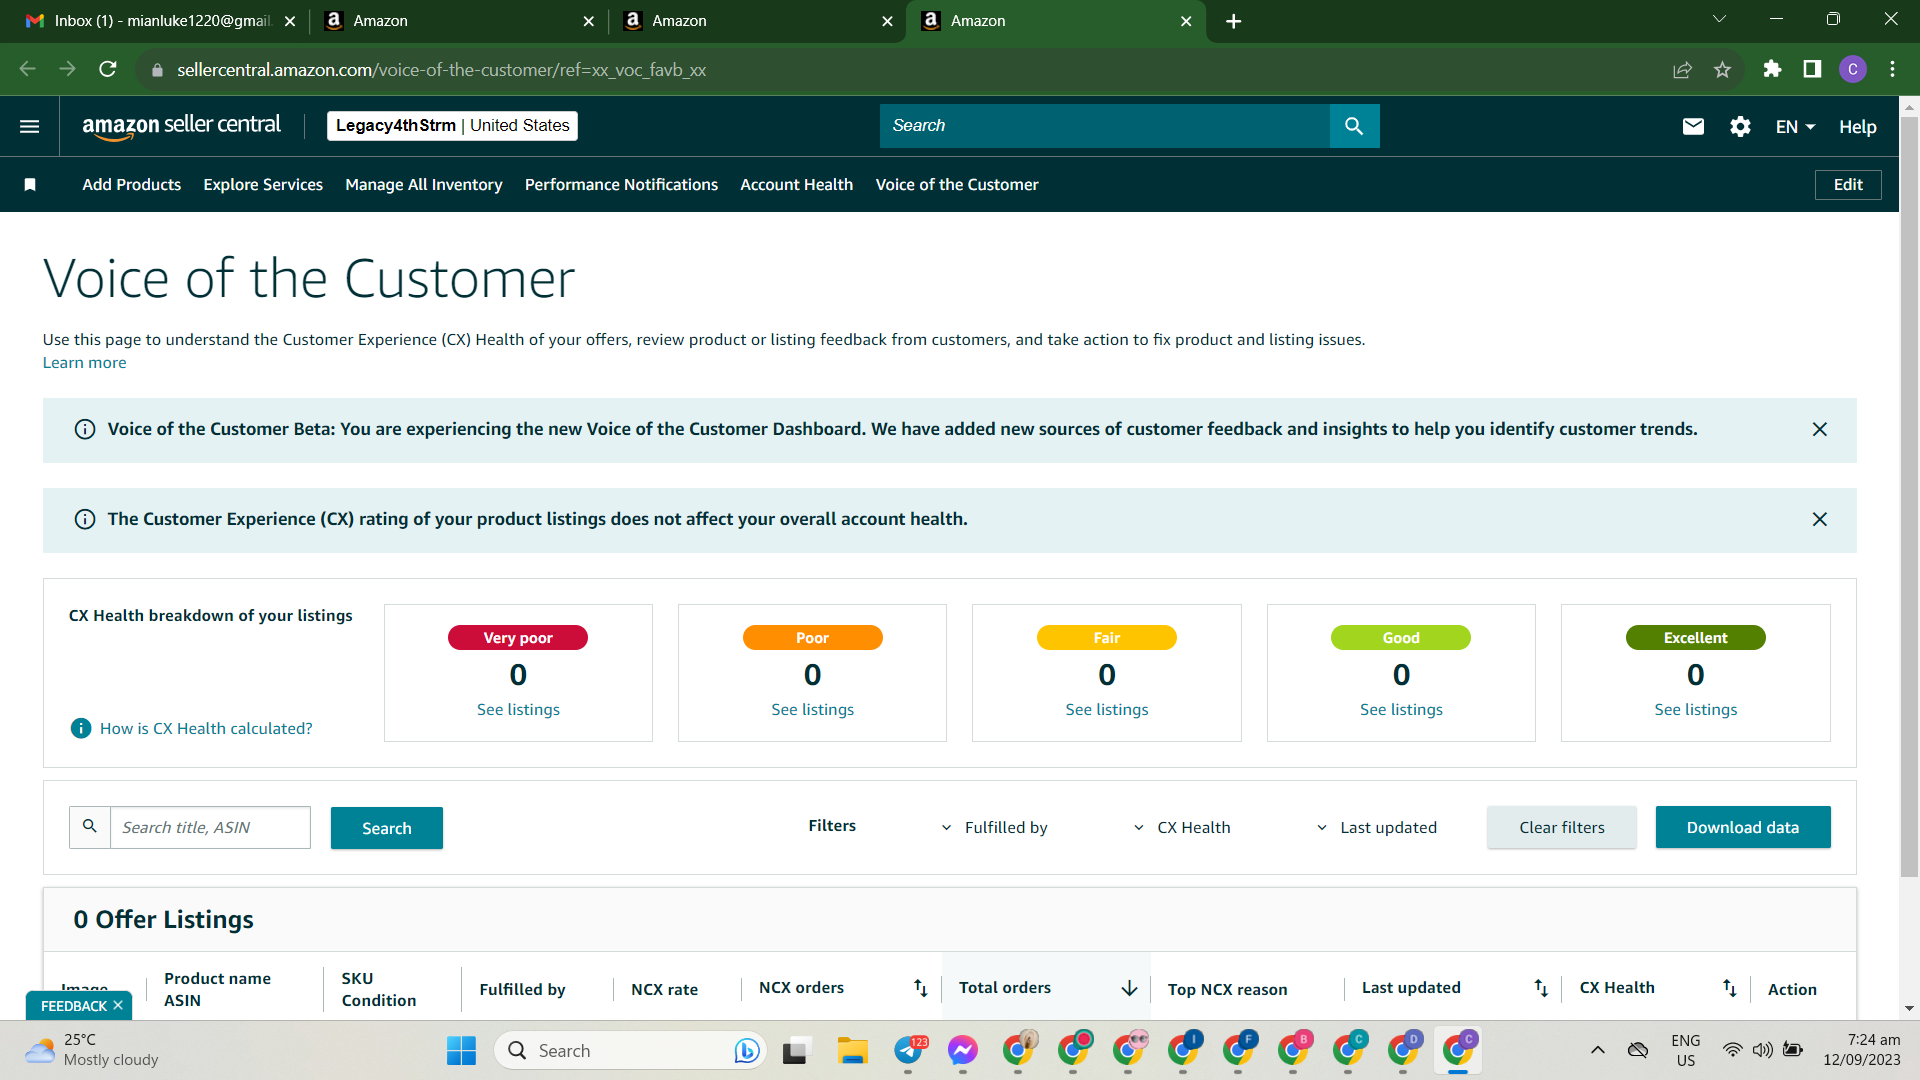The width and height of the screenshot is (1920, 1080).
Task: Sort by Total orders down arrow
Action: coord(1130,988)
